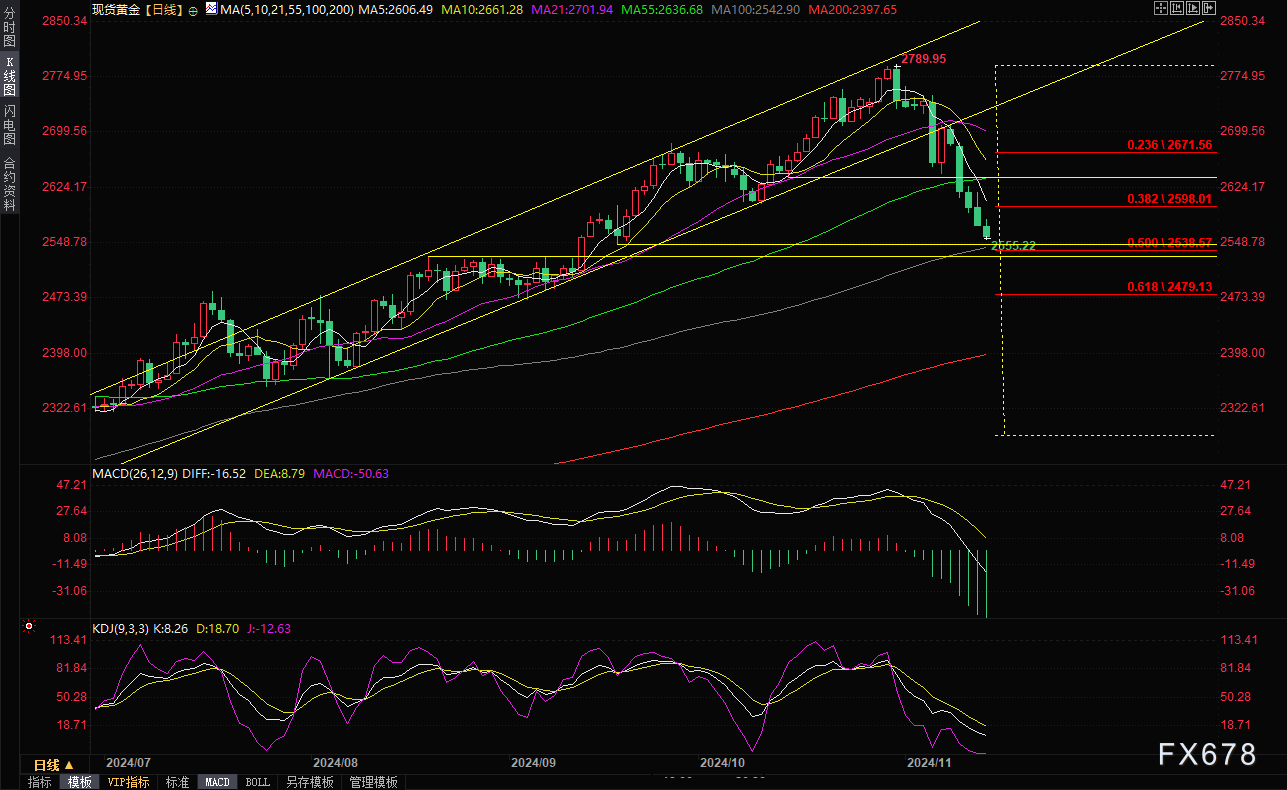Click the circle icon beside 现货黄金【日线】
1287x790 pixels.
coord(192,9)
